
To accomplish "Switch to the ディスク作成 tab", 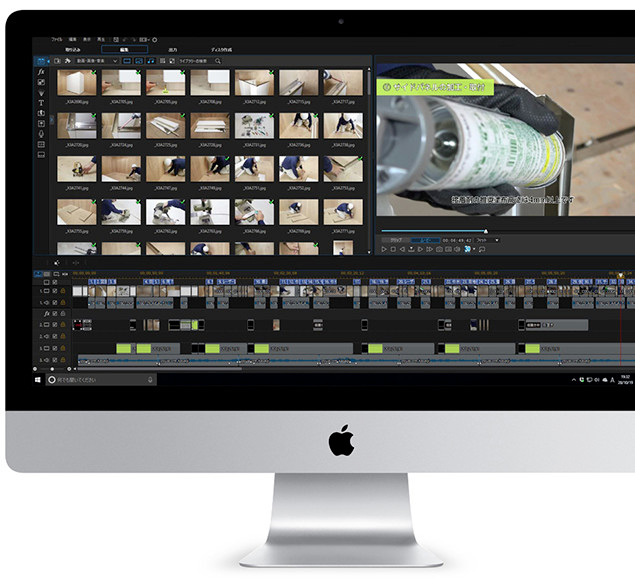I will (x=221, y=48).
